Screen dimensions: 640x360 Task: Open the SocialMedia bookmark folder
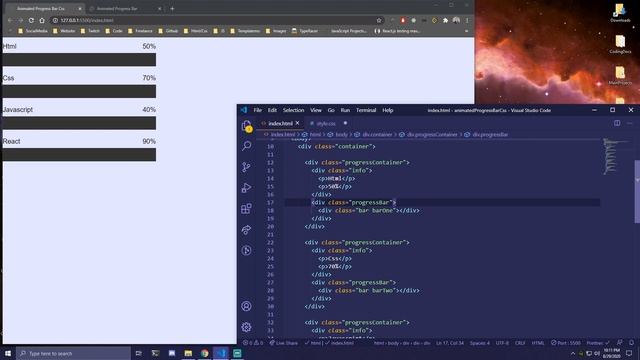33,31
